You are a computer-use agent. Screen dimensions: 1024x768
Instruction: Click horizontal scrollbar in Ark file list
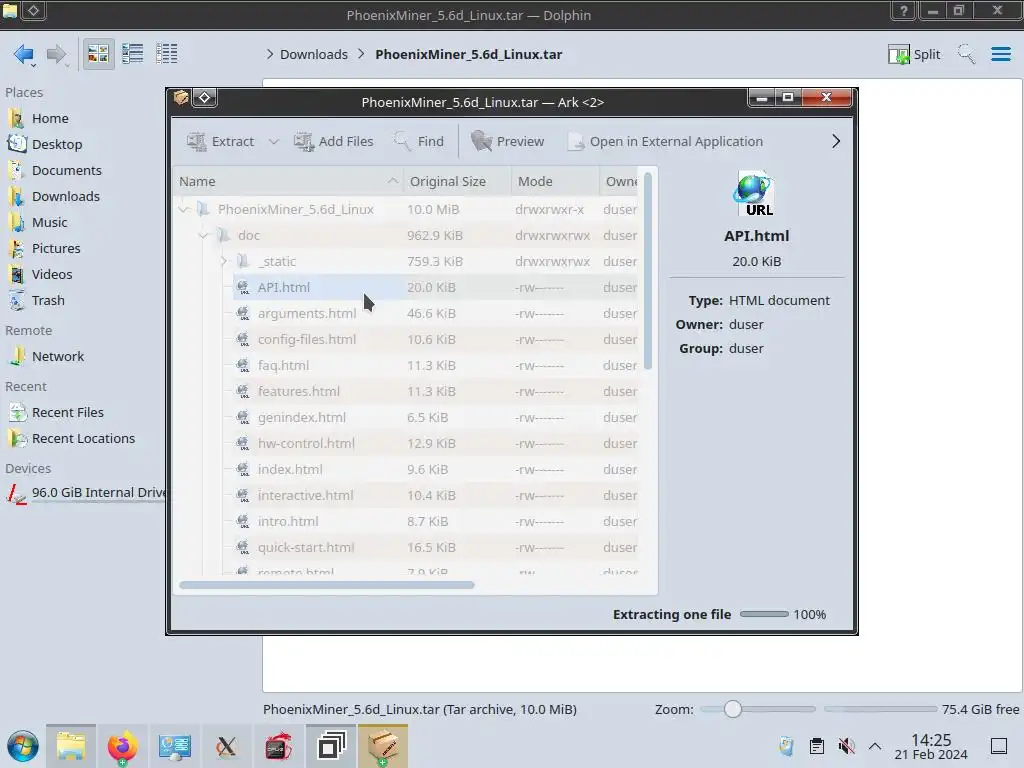tap(327, 585)
